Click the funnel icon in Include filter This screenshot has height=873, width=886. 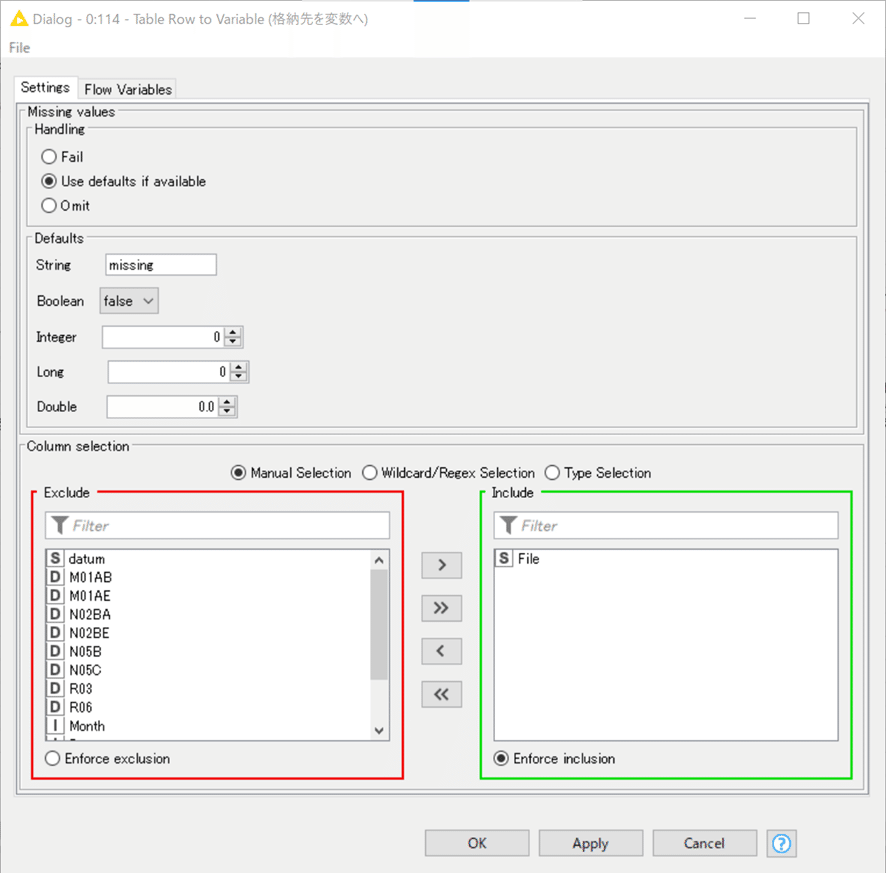(508, 525)
